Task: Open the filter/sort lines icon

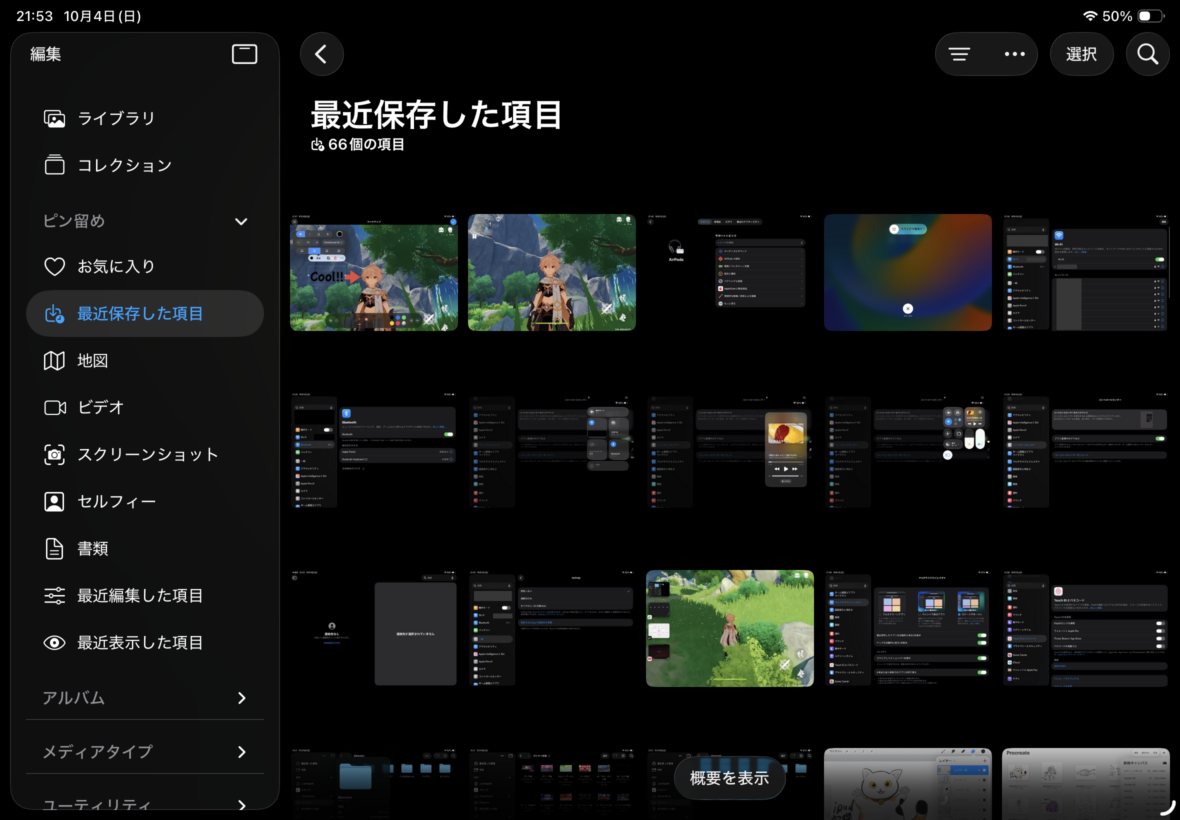Action: [959, 54]
